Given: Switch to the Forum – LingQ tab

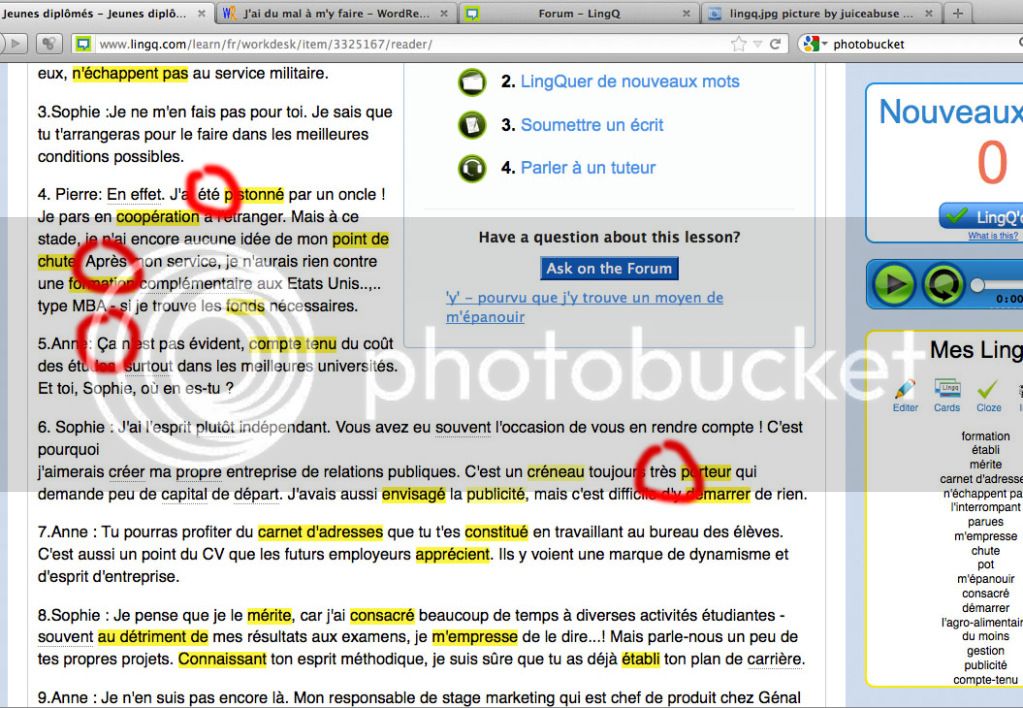Looking at the screenshot, I should tap(579, 13).
